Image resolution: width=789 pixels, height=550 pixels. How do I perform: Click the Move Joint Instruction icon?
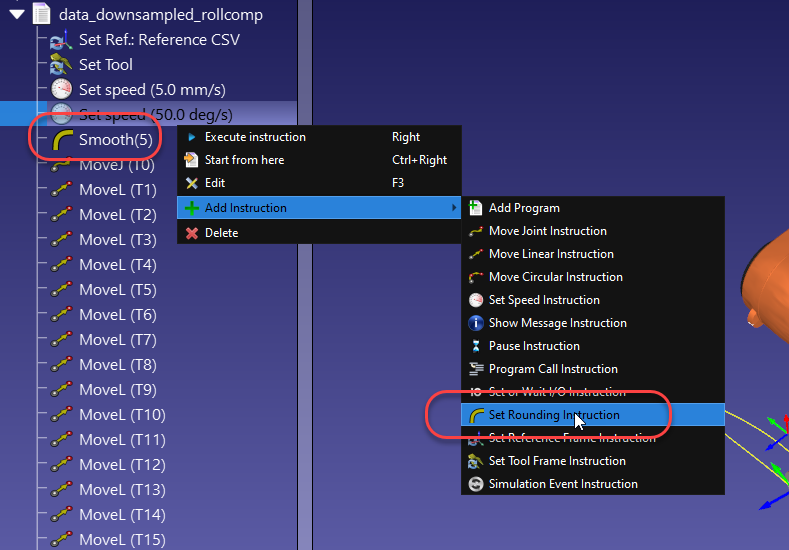(476, 231)
